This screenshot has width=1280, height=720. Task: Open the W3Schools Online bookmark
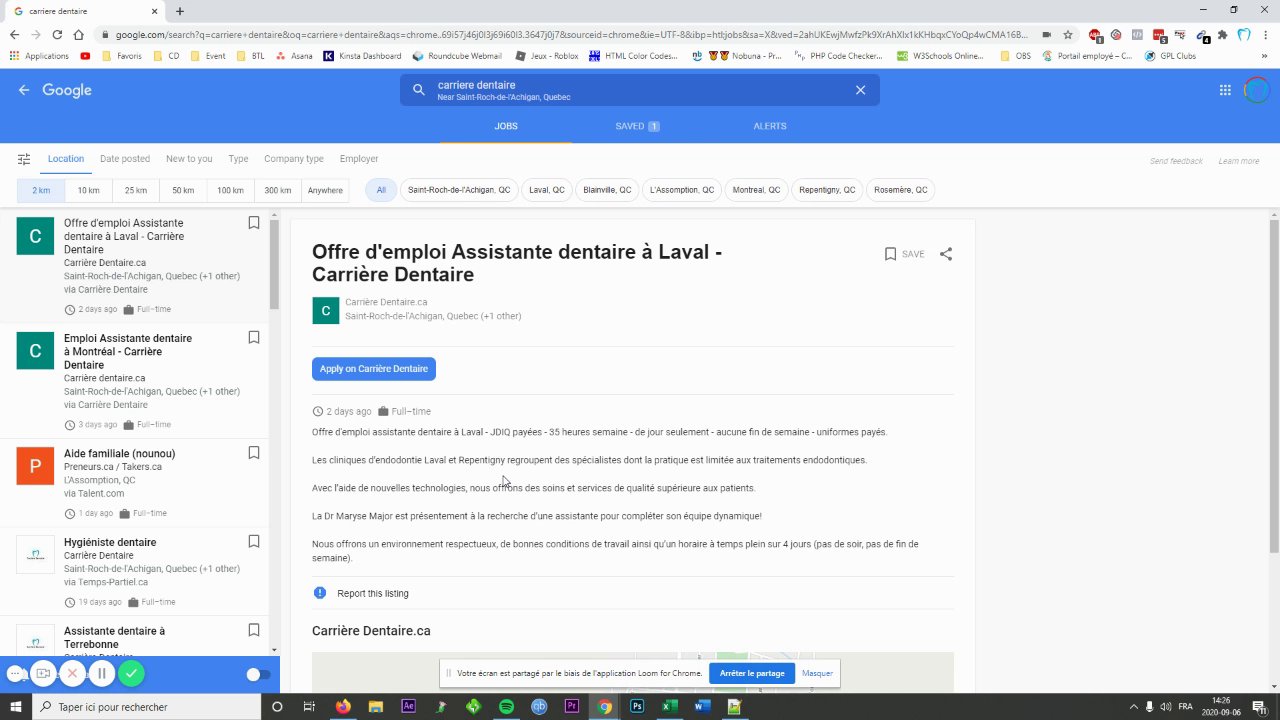pyautogui.click(x=940, y=56)
